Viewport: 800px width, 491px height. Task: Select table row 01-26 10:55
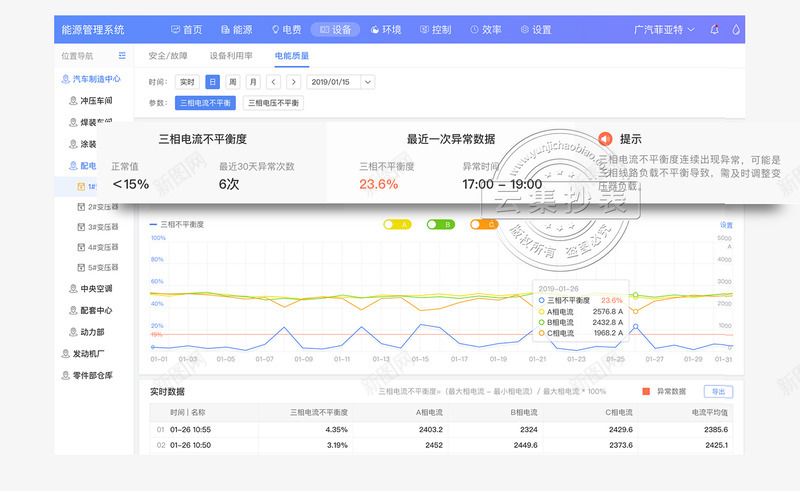coord(441,430)
